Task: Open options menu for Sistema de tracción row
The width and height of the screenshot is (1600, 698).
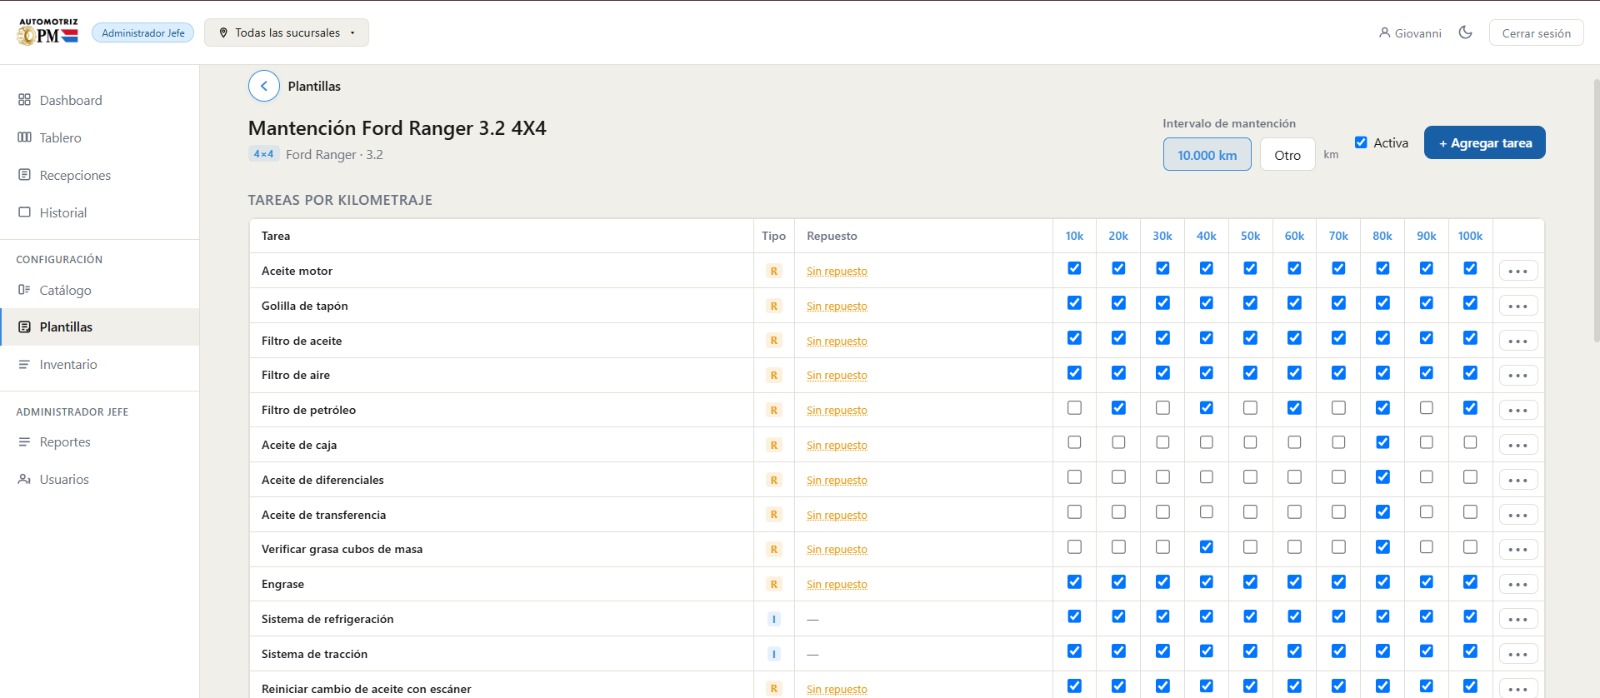Action: point(1518,654)
